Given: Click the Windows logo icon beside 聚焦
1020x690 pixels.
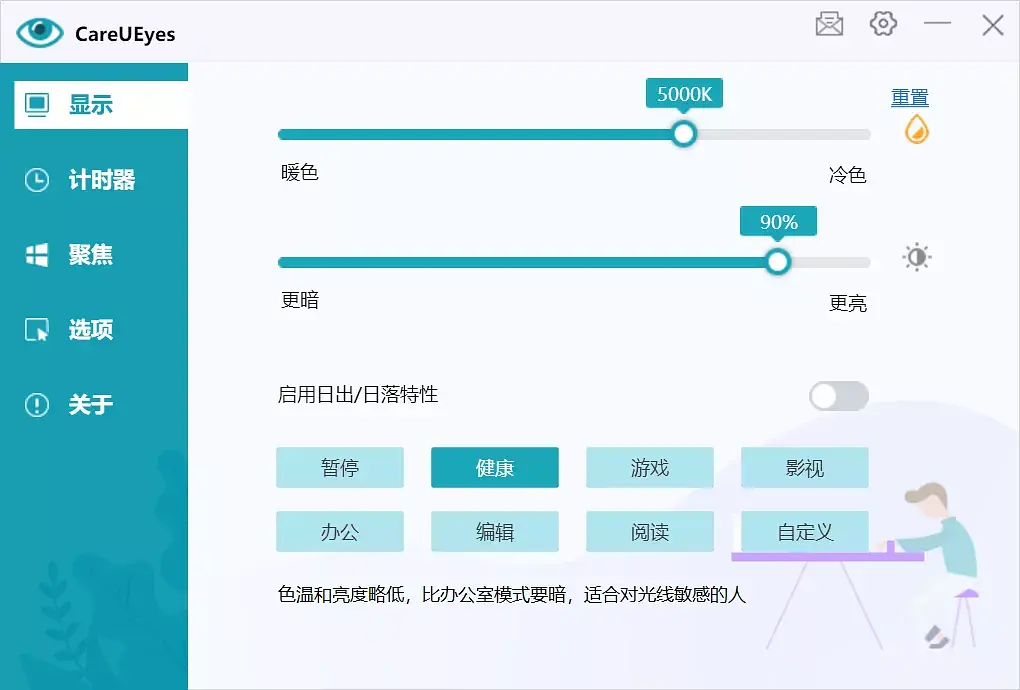Looking at the screenshot, I should (37, 255).
